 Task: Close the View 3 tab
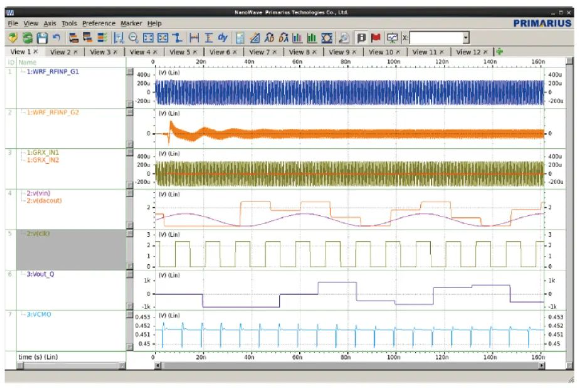115,52
